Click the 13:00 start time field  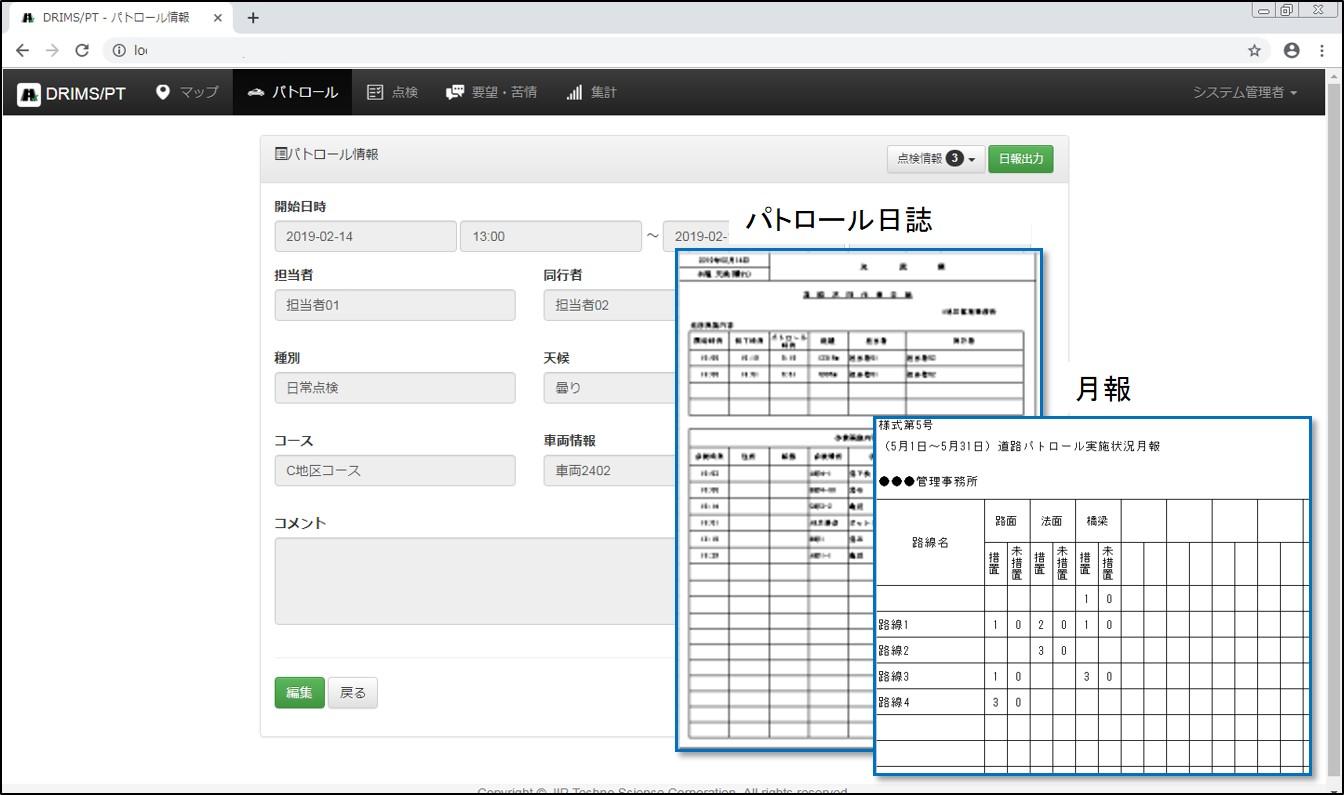[550, 237]
